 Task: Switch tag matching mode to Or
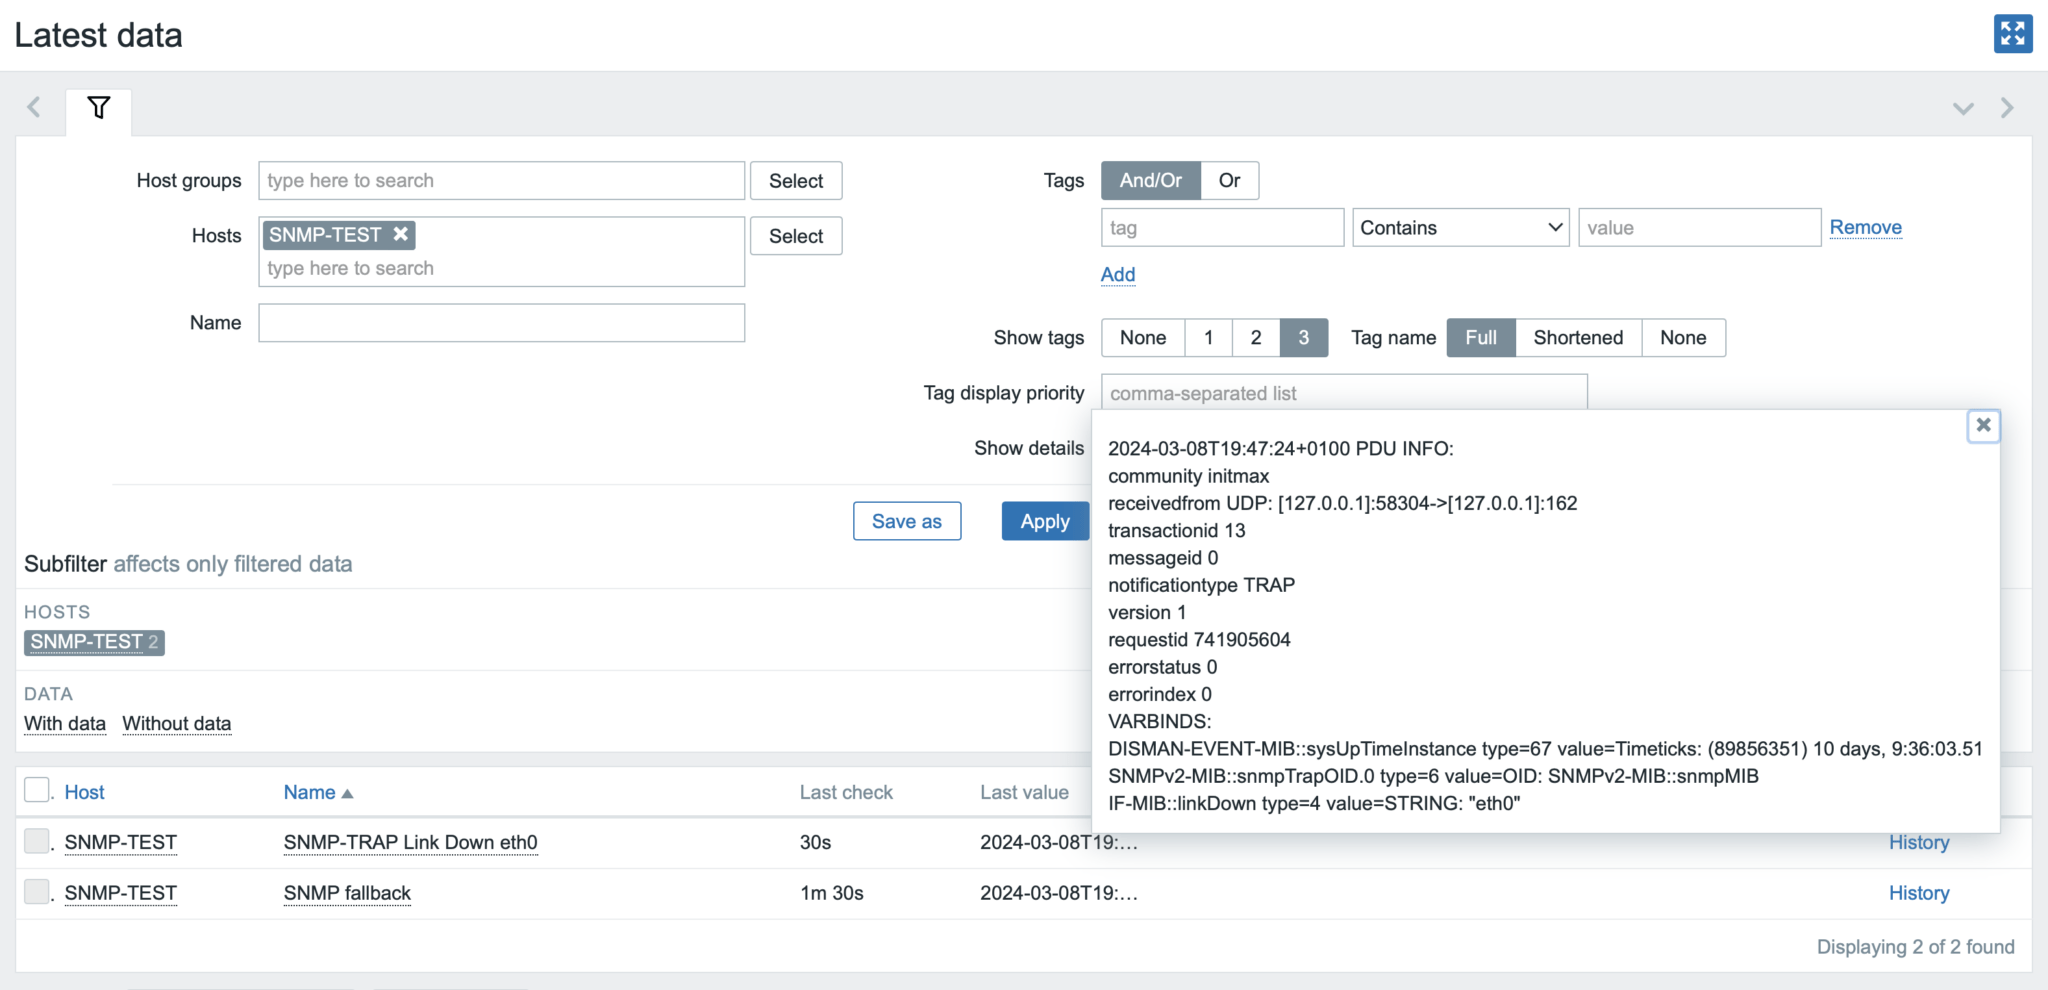click(1229, 180)
